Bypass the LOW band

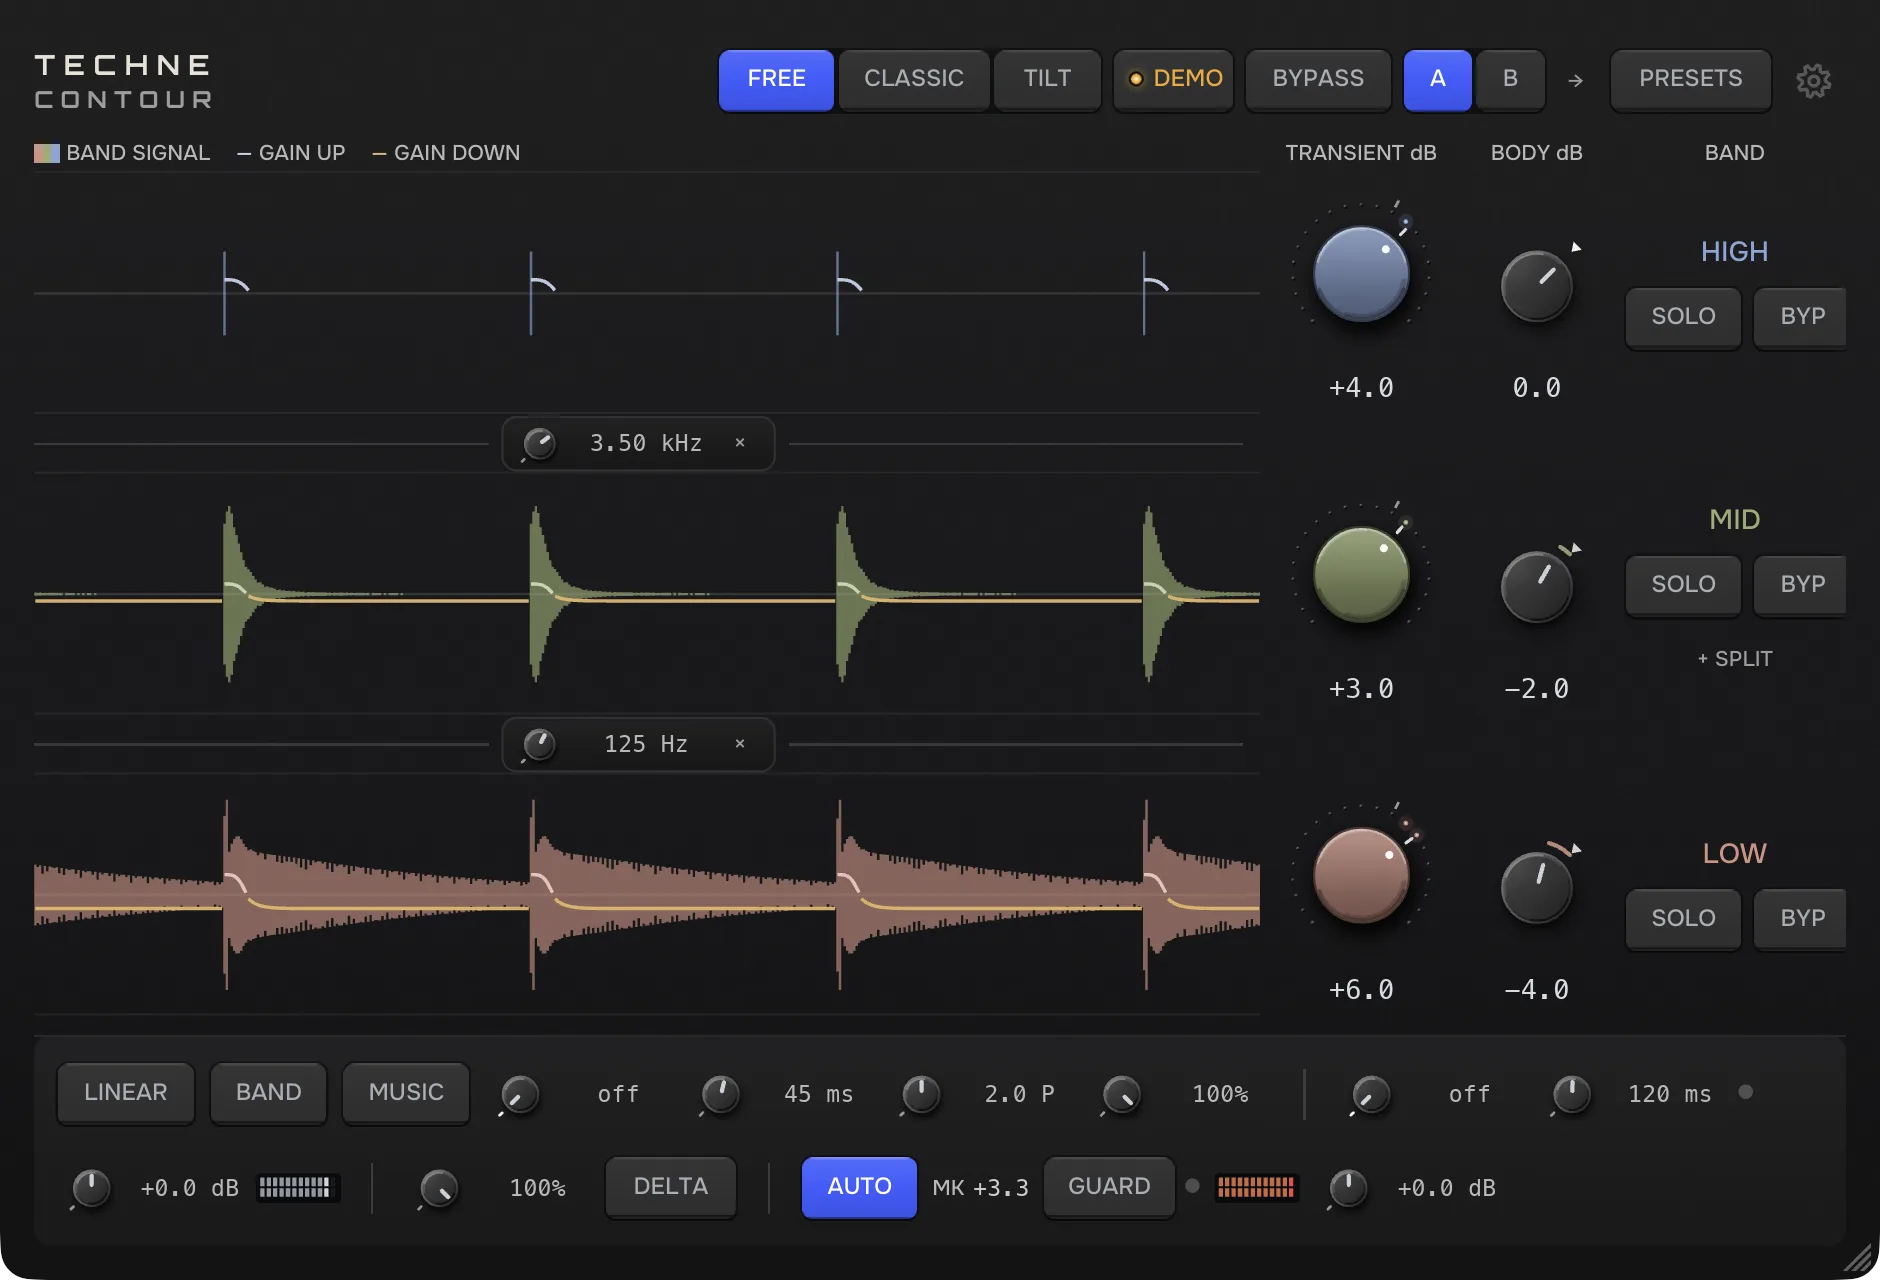click(x=1802, y=919)
